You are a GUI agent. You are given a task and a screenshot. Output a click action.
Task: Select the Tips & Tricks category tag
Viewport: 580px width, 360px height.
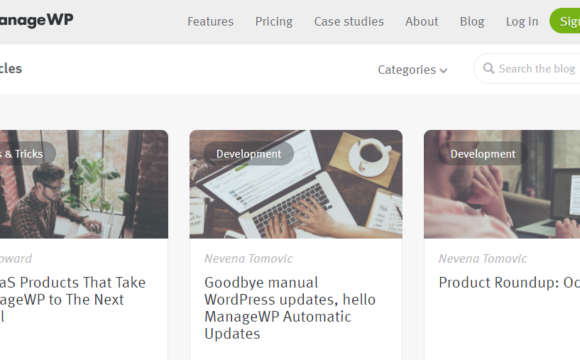coord(28,154)
